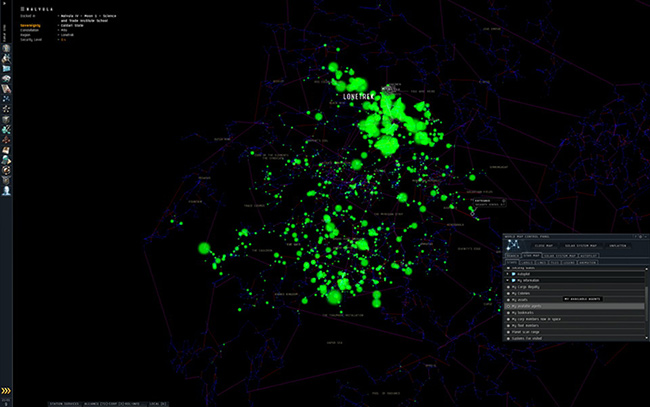Click the Unflatten button
Viewport: 650px width, 407px height.
[618, 245]
